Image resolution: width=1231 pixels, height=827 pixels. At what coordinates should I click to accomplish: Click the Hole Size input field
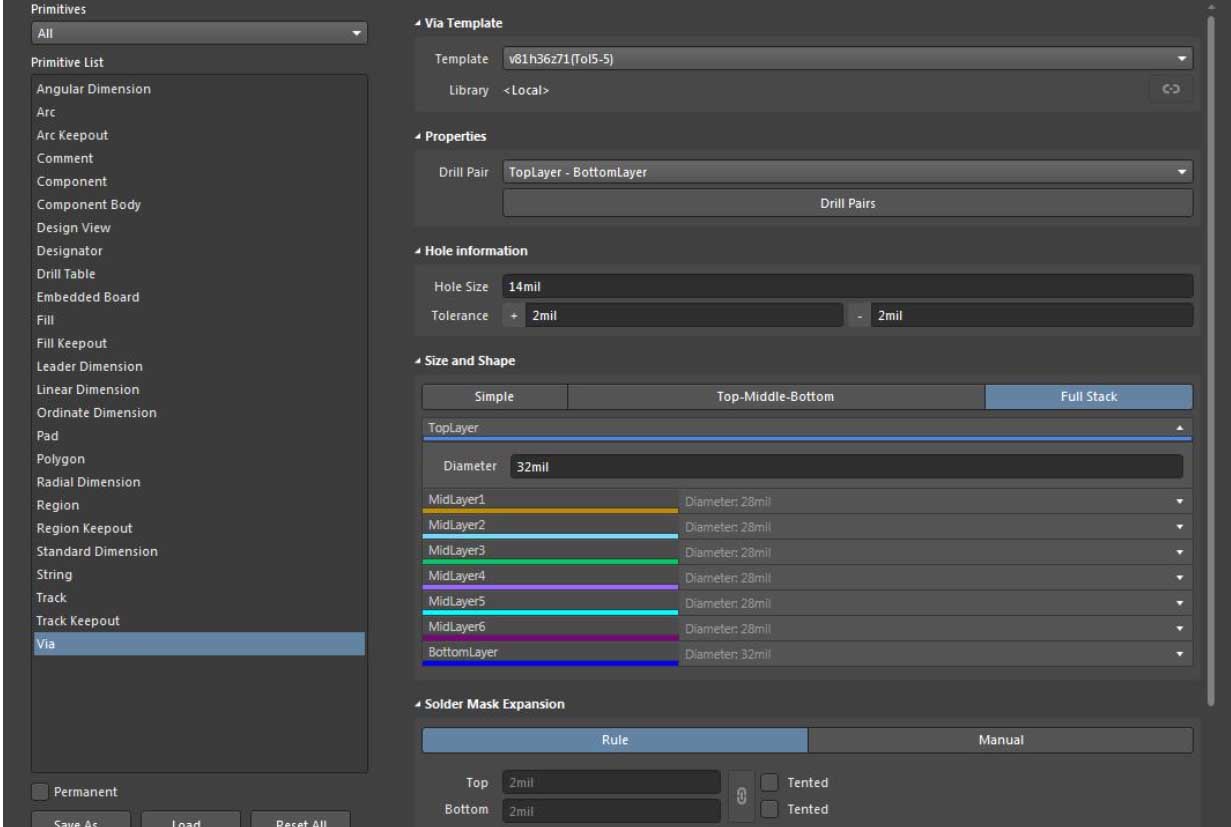click(847, 287)
